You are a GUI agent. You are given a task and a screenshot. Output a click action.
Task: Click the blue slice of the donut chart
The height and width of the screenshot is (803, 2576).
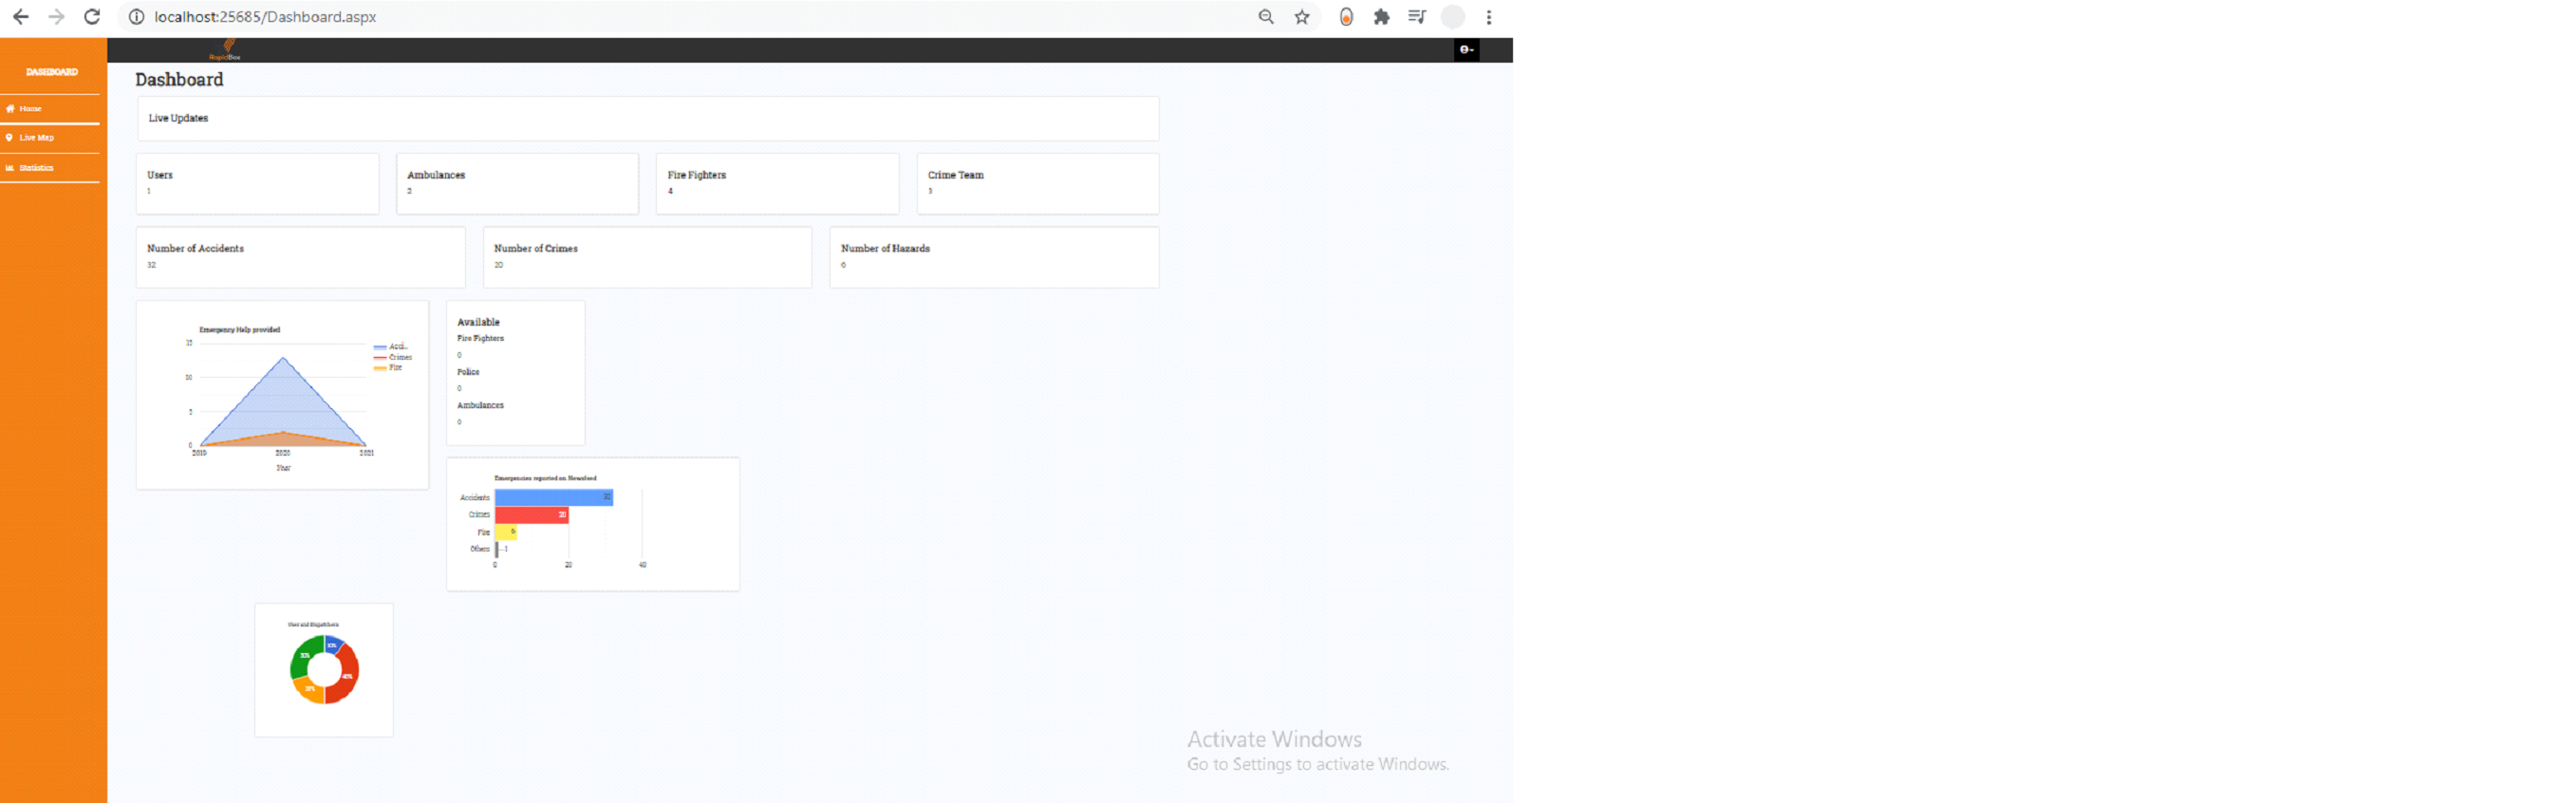tap(334, 644)
